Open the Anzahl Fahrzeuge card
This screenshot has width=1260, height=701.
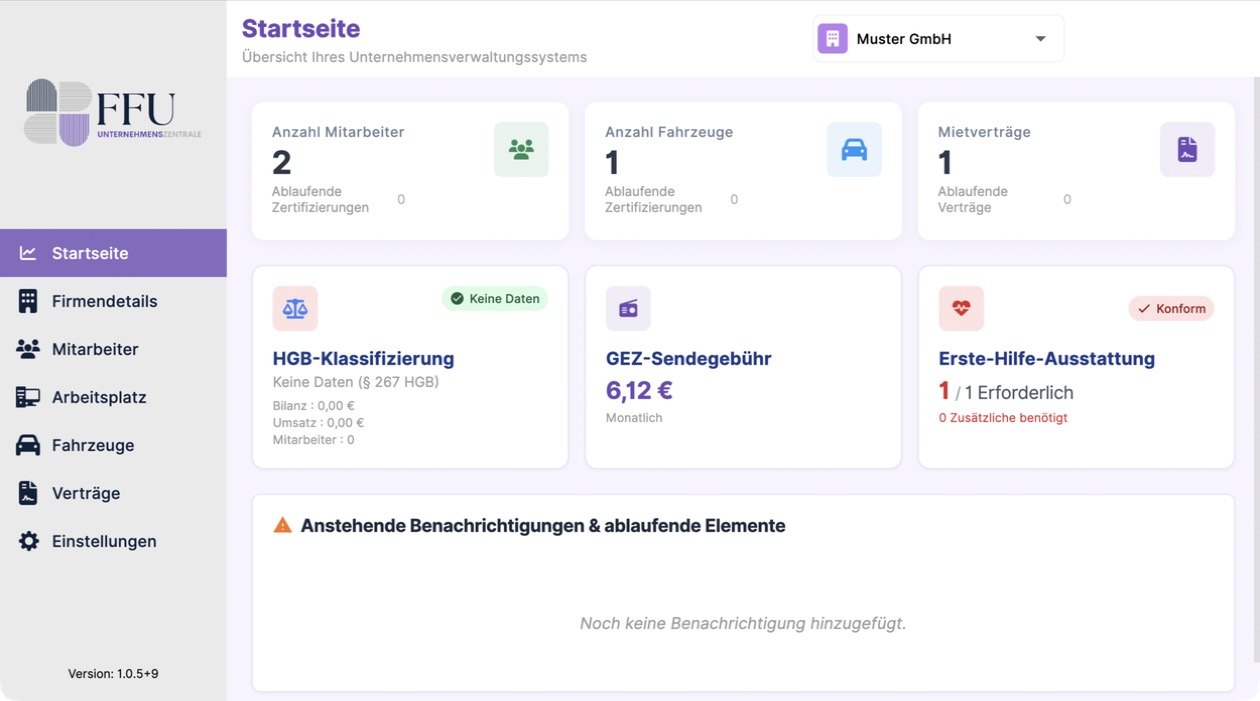[743, 170]
